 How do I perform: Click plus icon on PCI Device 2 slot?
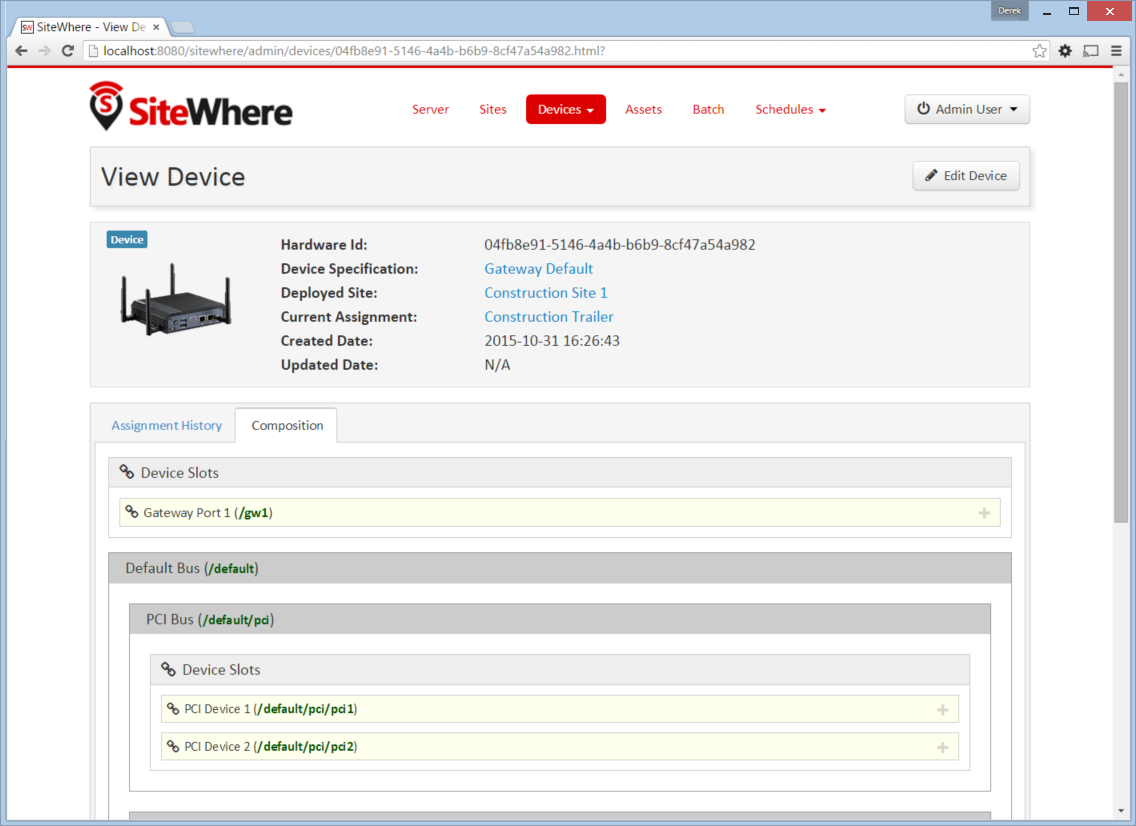[943, 747]
